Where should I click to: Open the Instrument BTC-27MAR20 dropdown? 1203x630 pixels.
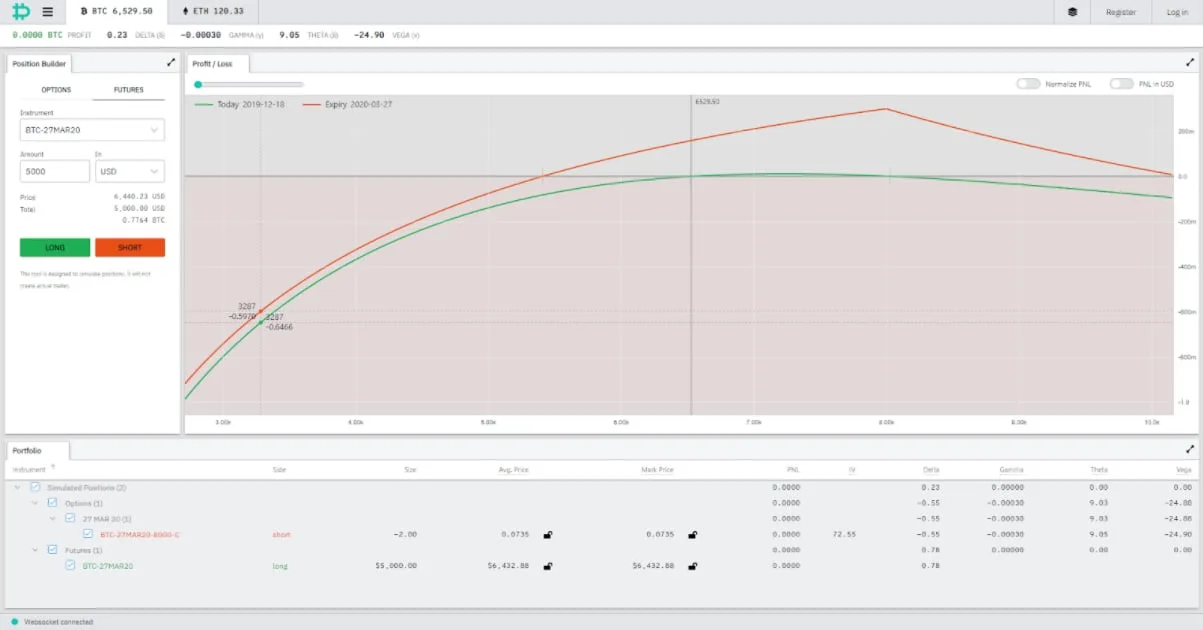pos(92,130)
